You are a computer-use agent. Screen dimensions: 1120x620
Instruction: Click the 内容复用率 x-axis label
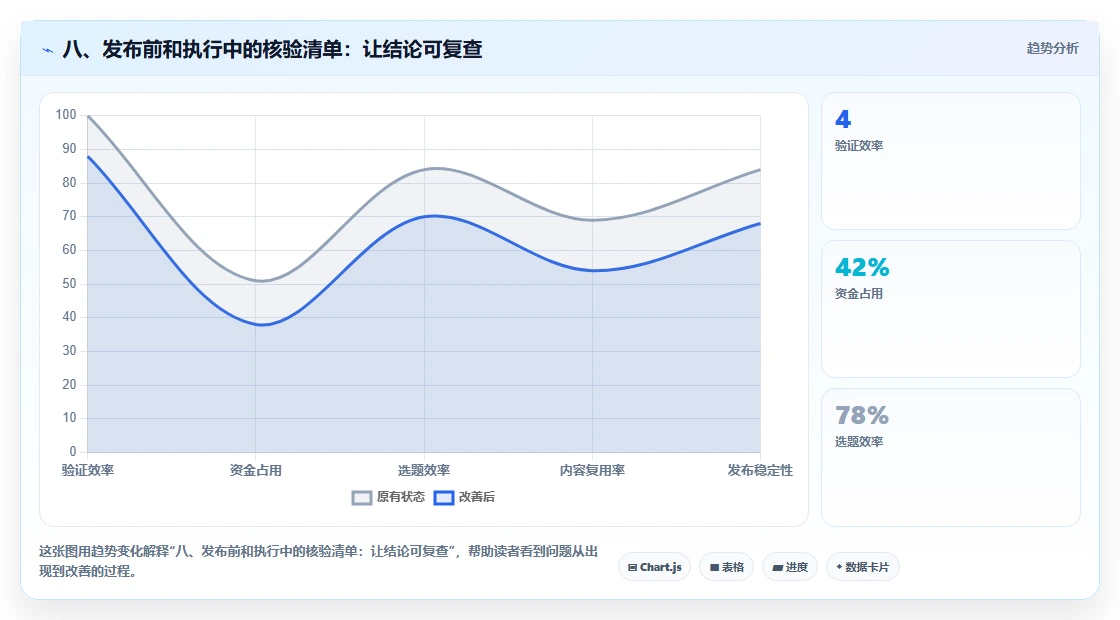pos(592,470)
